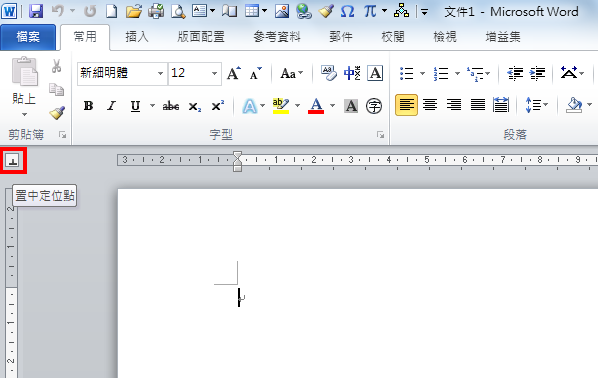Image resolution: width=598 pixels, height=378 pixels.
Task: Open the 增益集 Add-ins tab
Action: pos(503,37)
